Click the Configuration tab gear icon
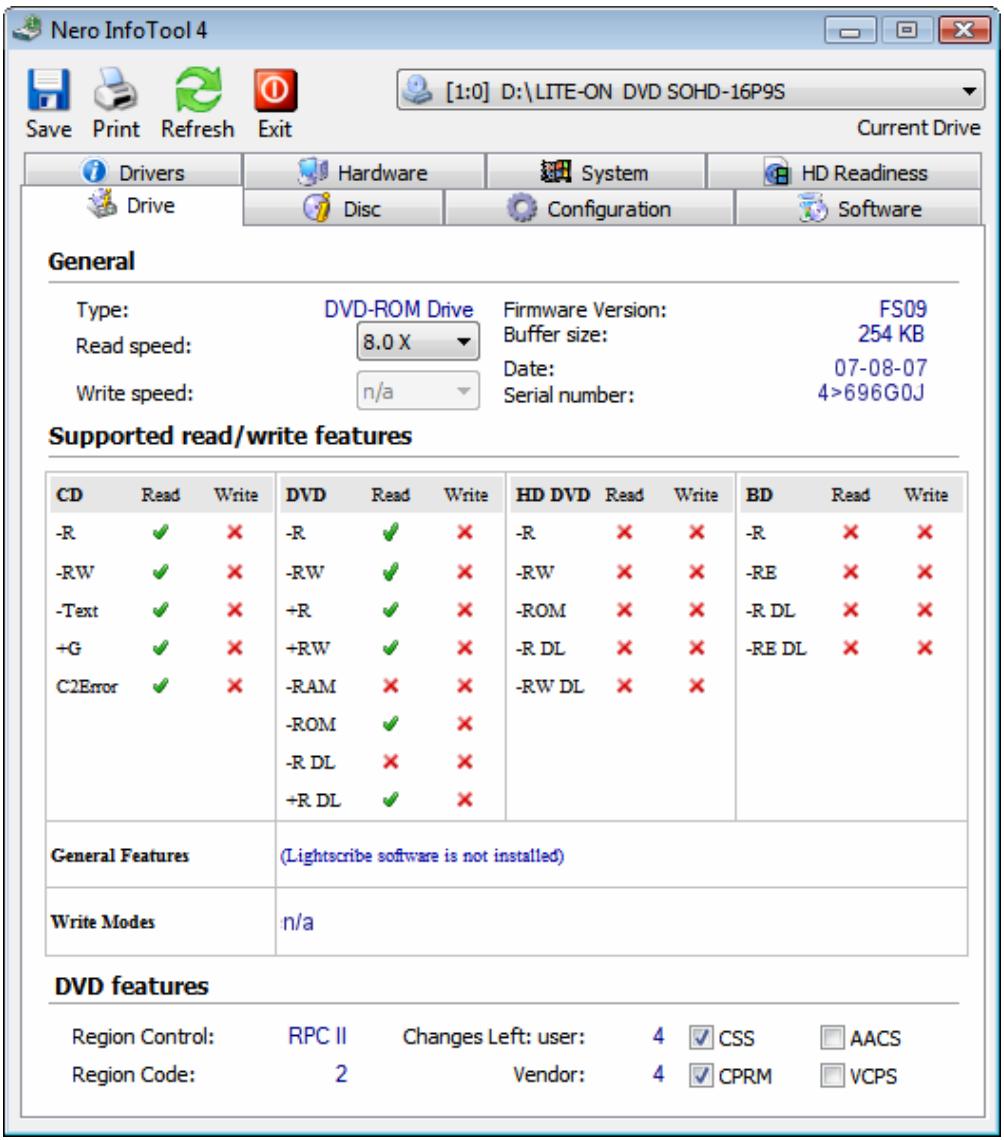 [521, 208]
